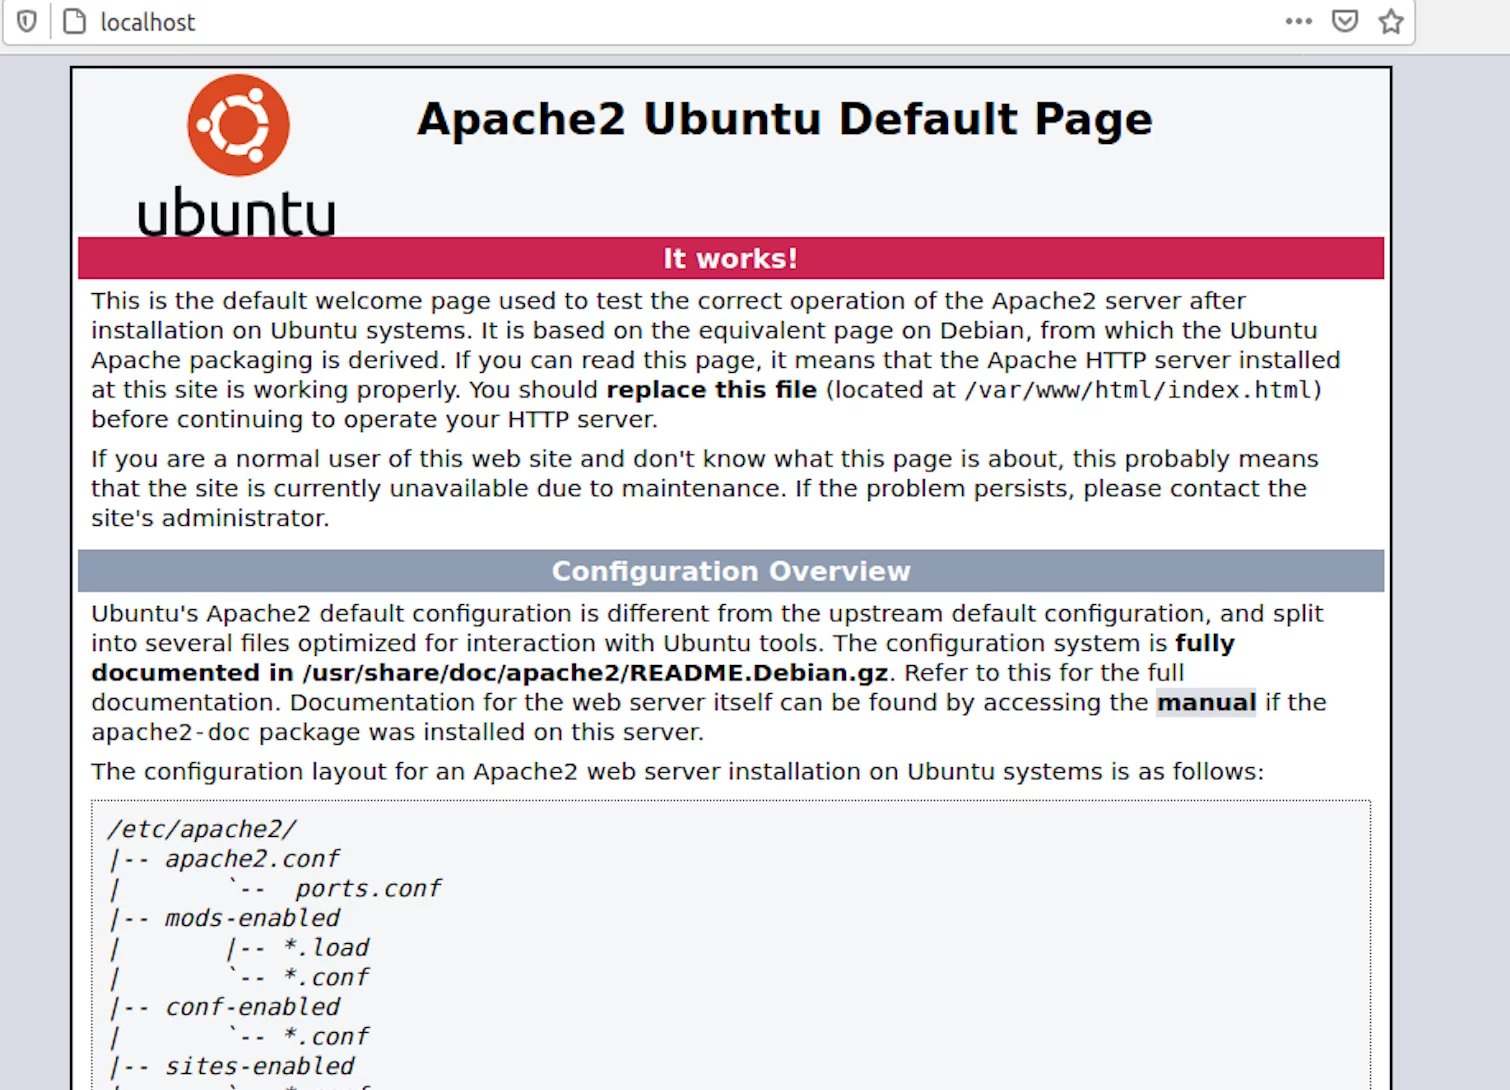Click the 'ubuntu' wordmark under the logo

coord(236,211)
